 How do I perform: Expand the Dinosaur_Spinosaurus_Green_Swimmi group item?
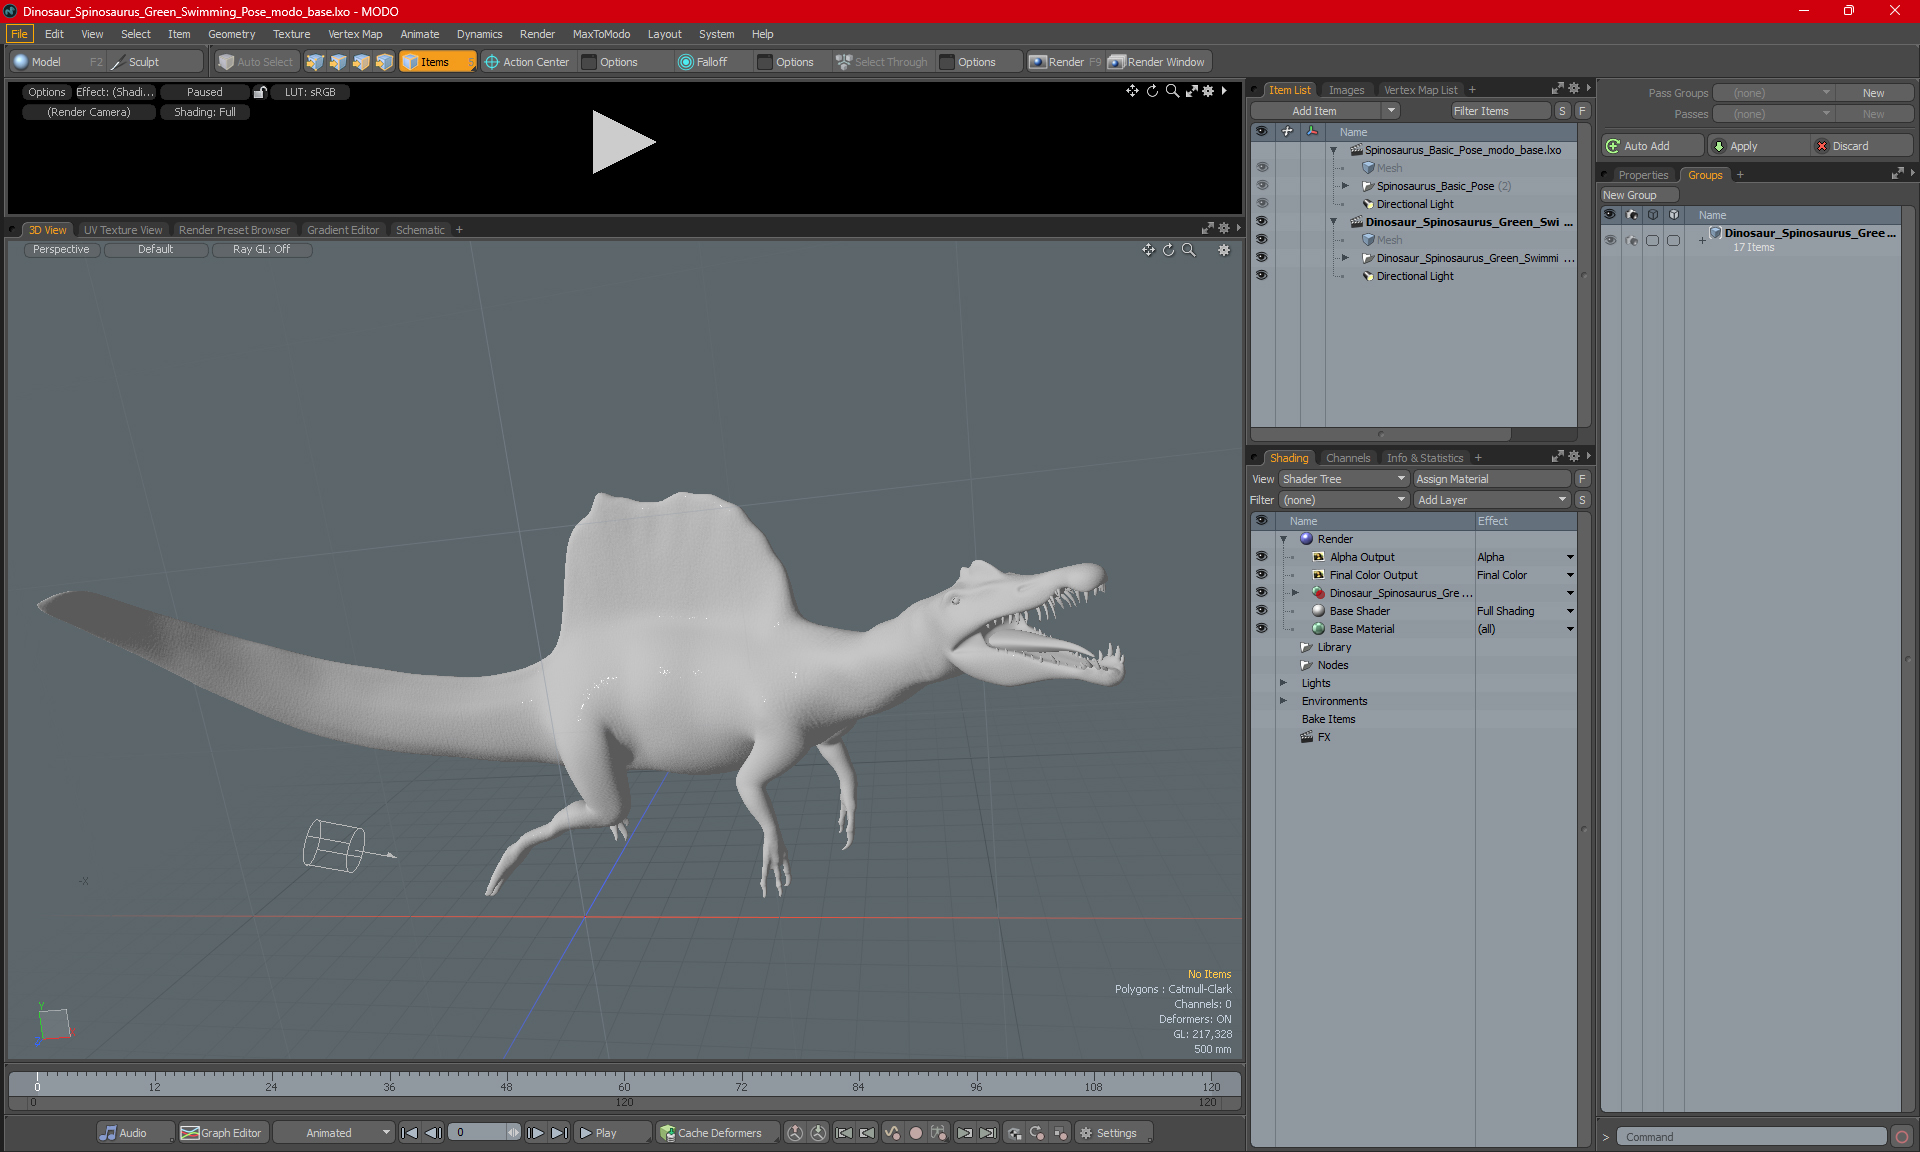tap(1345, 258)
